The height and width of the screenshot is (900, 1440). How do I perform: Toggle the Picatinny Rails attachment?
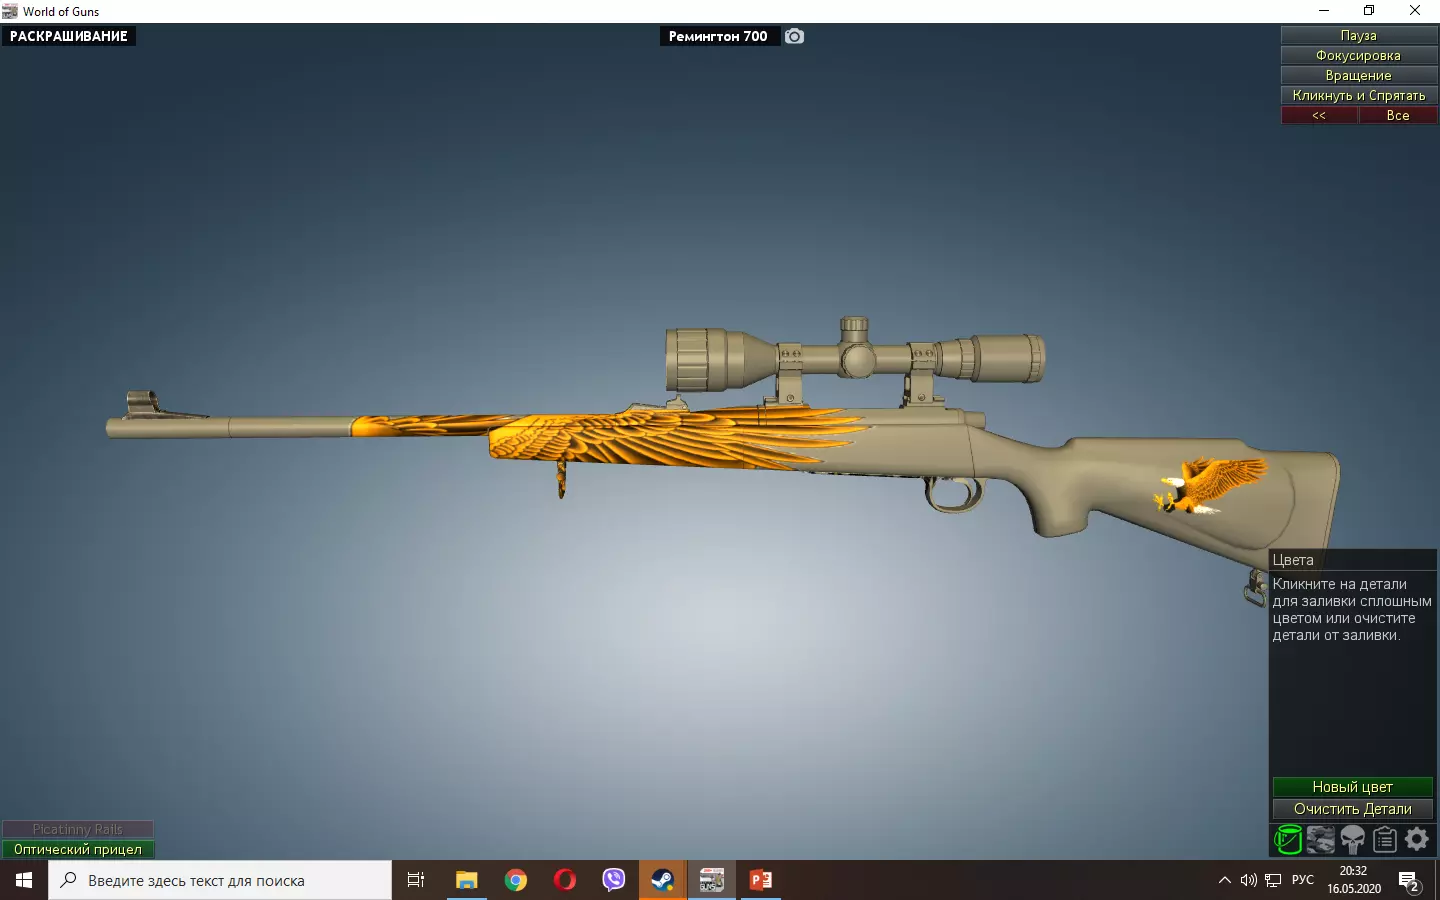point(78,829)
